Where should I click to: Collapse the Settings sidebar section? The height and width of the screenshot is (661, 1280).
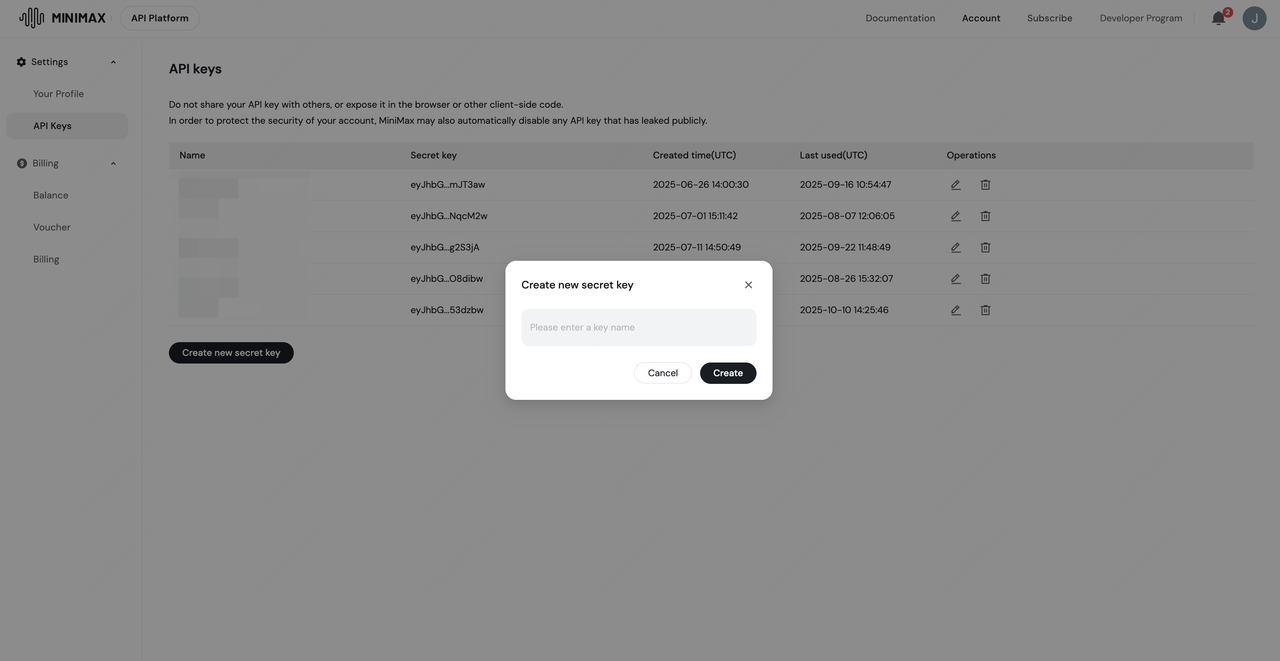[113, 62]
